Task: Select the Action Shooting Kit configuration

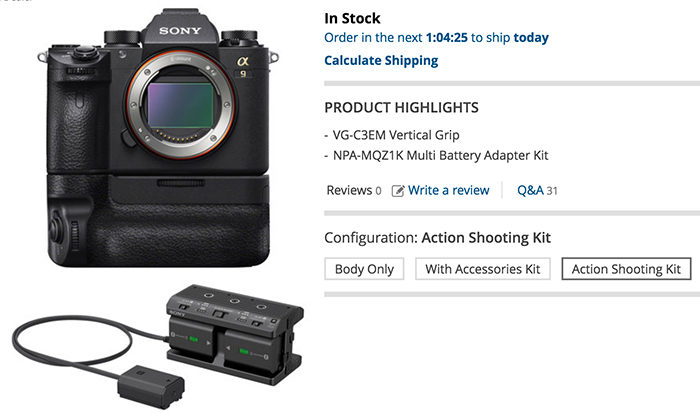Action: [x=626, y=269]
